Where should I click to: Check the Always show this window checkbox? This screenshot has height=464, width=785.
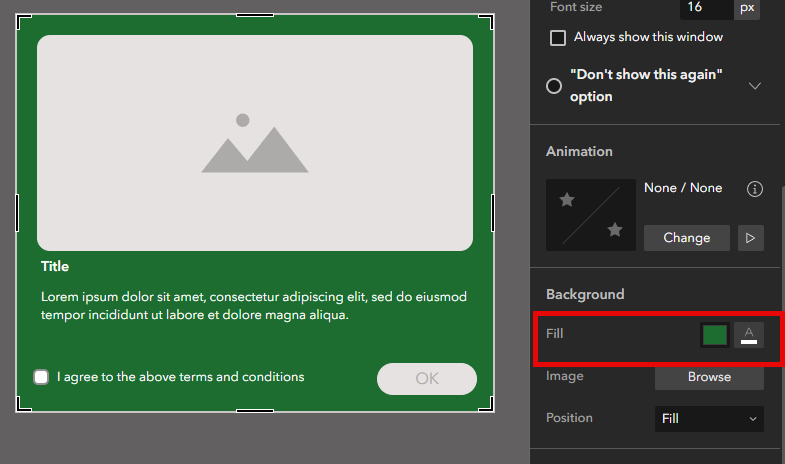click(558, 38)
